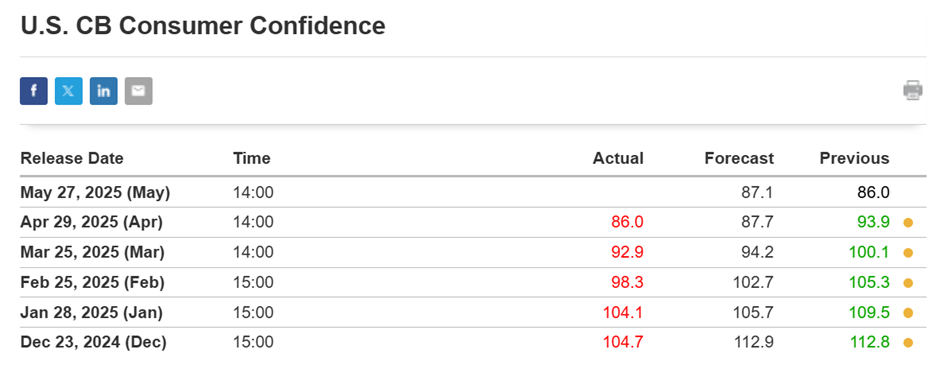
Task: Select the Time column header
Action: (252, 158)
